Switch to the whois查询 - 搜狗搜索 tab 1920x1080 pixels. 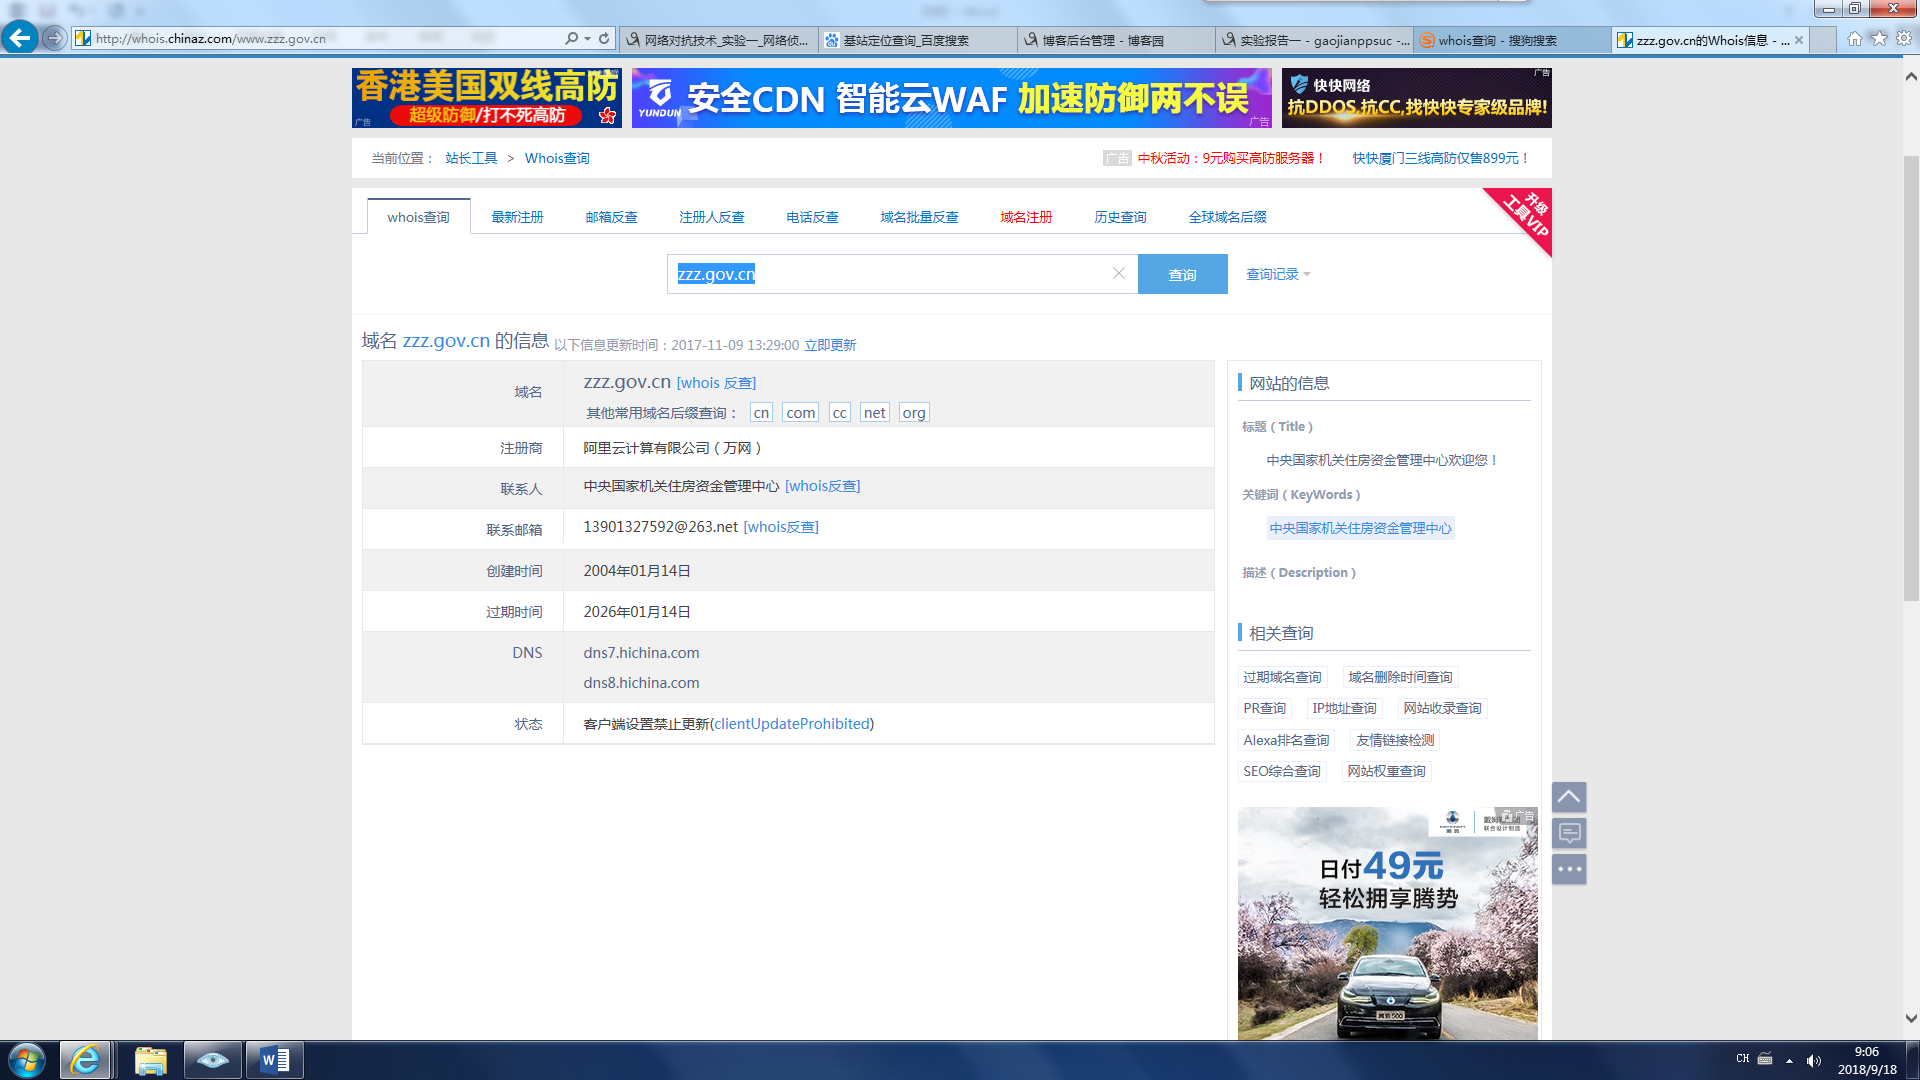pyautogui.click(x=1513, y=40)
